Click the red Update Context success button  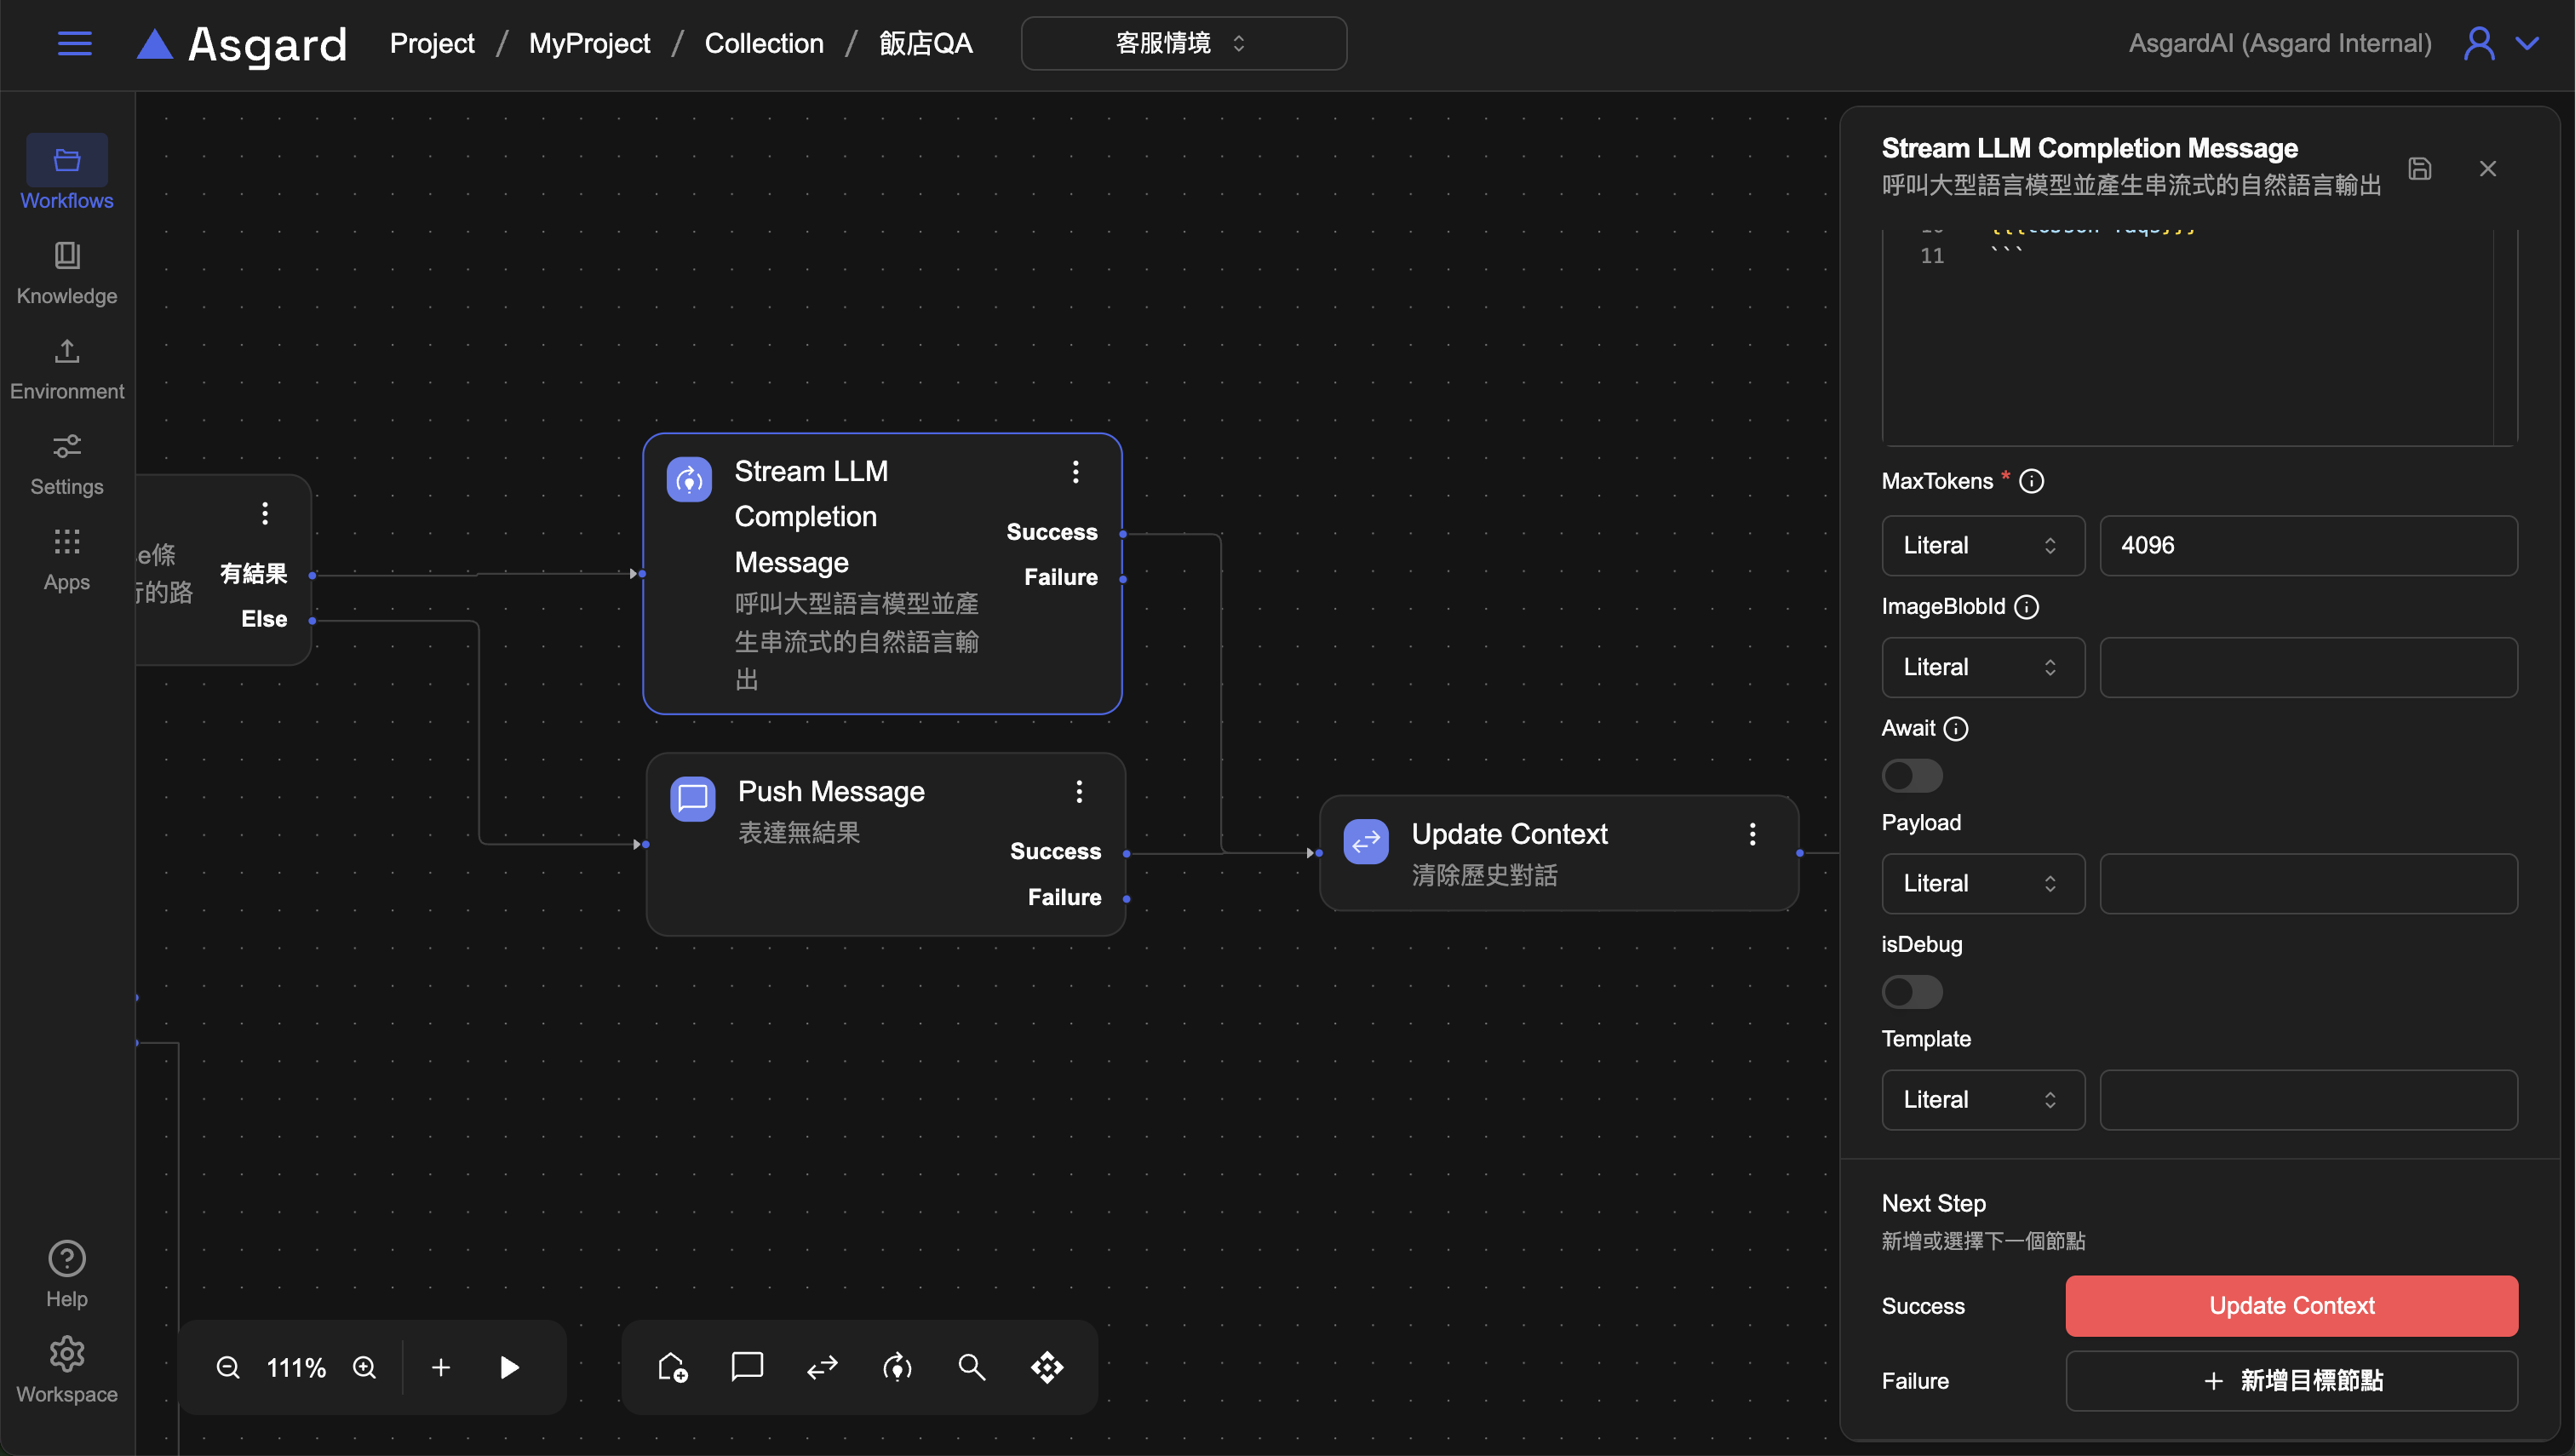pyautogui.click(x=2291, y=1305)
